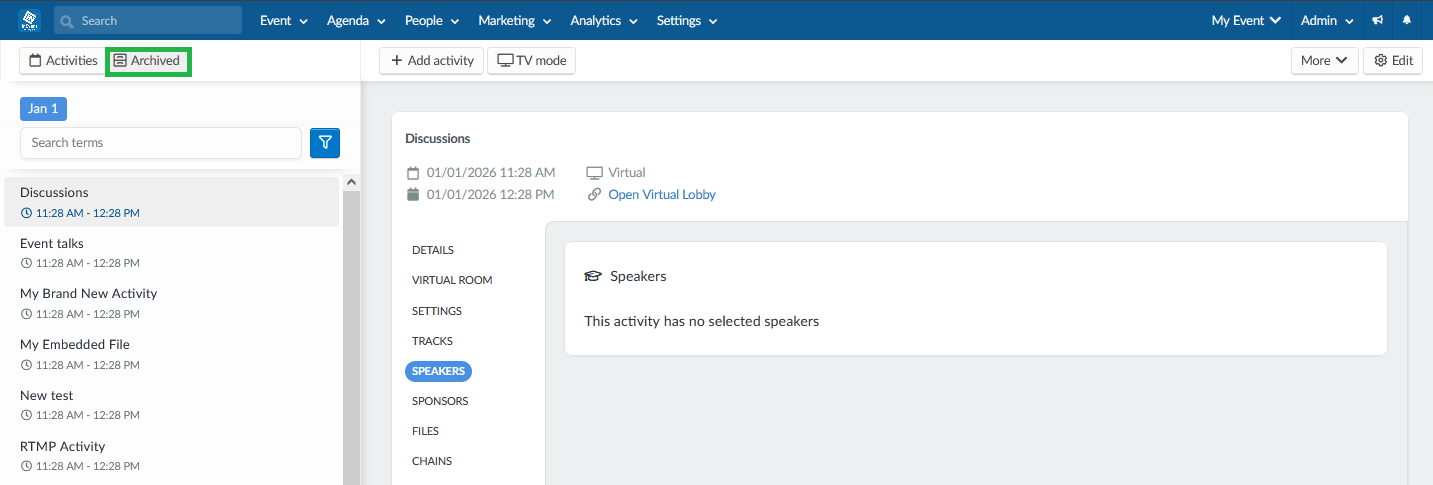This screenshot has width=1433, height=485.
Task: Open the Marketing dropdown
Action: (x=515, y=20)
